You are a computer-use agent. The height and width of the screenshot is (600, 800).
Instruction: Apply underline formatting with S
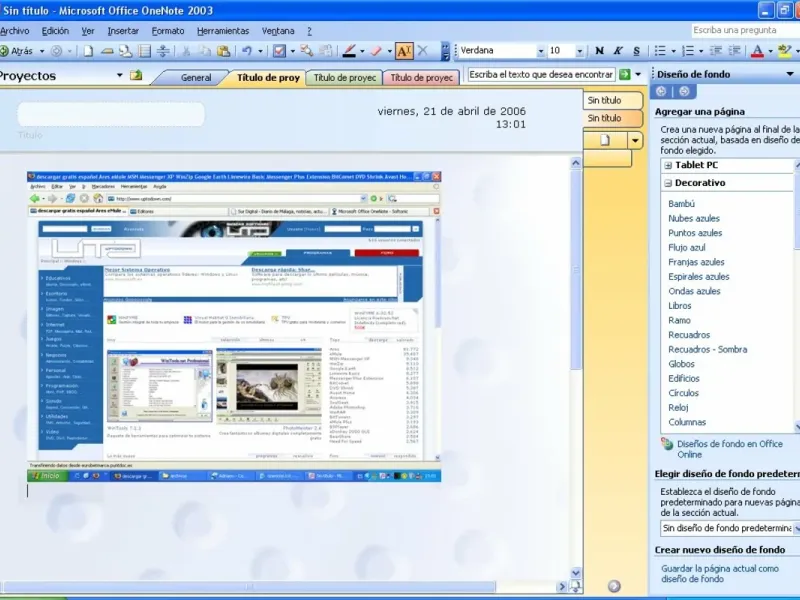coord(636,51)
